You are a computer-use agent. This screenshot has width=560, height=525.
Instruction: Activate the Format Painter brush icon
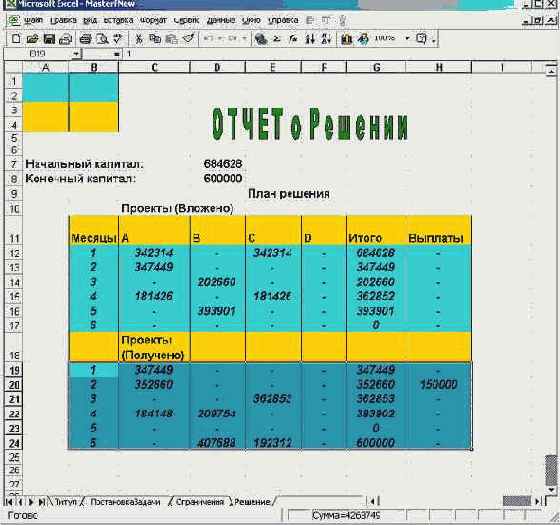pyautogui.click(x=189, y=39)
